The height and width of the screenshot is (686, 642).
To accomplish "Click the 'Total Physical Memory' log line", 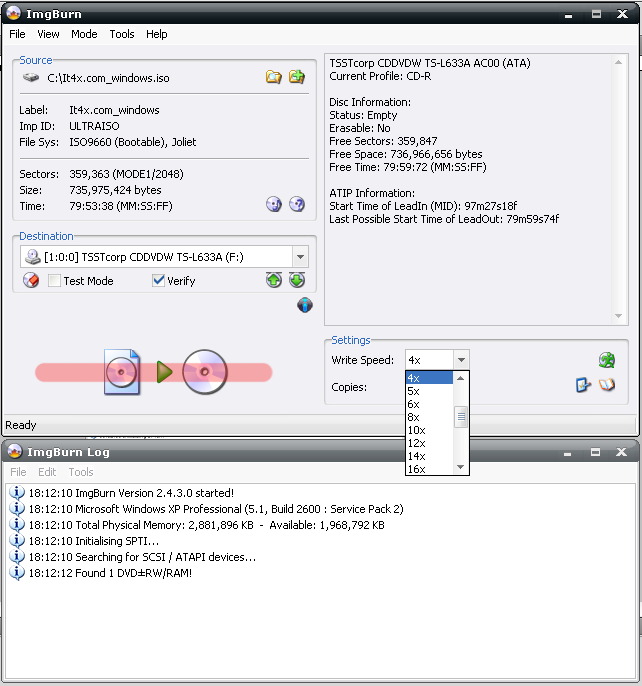I will tap(207, 525).
